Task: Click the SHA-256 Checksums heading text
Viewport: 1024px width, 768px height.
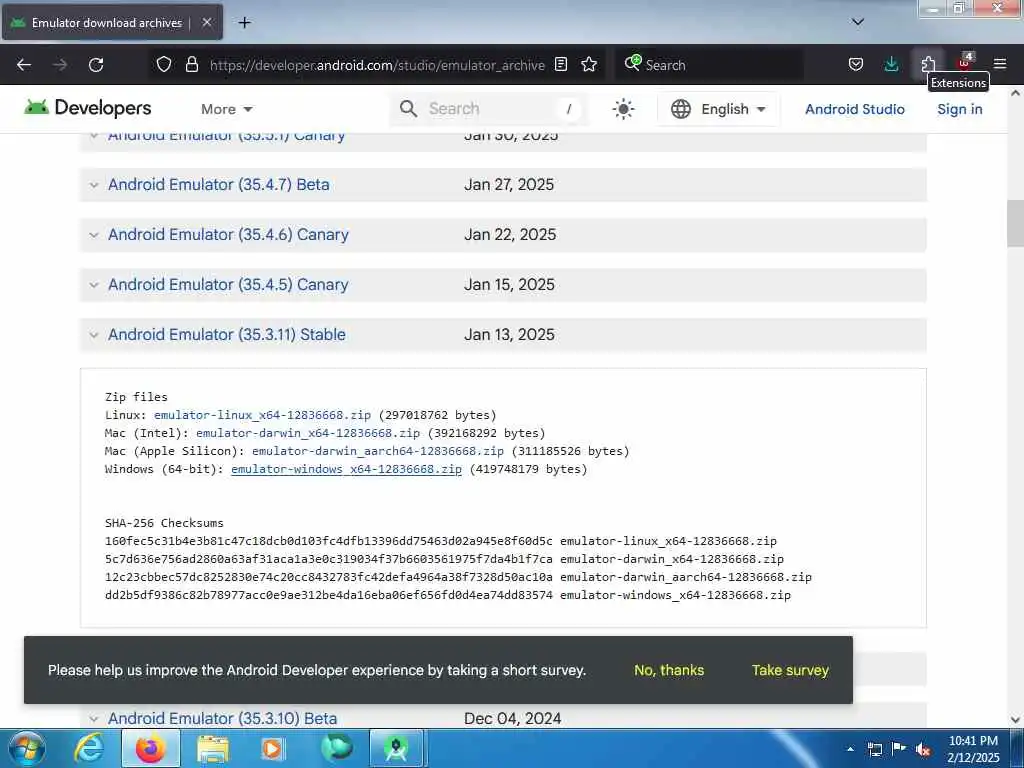Action: click(x=164, y=523)
